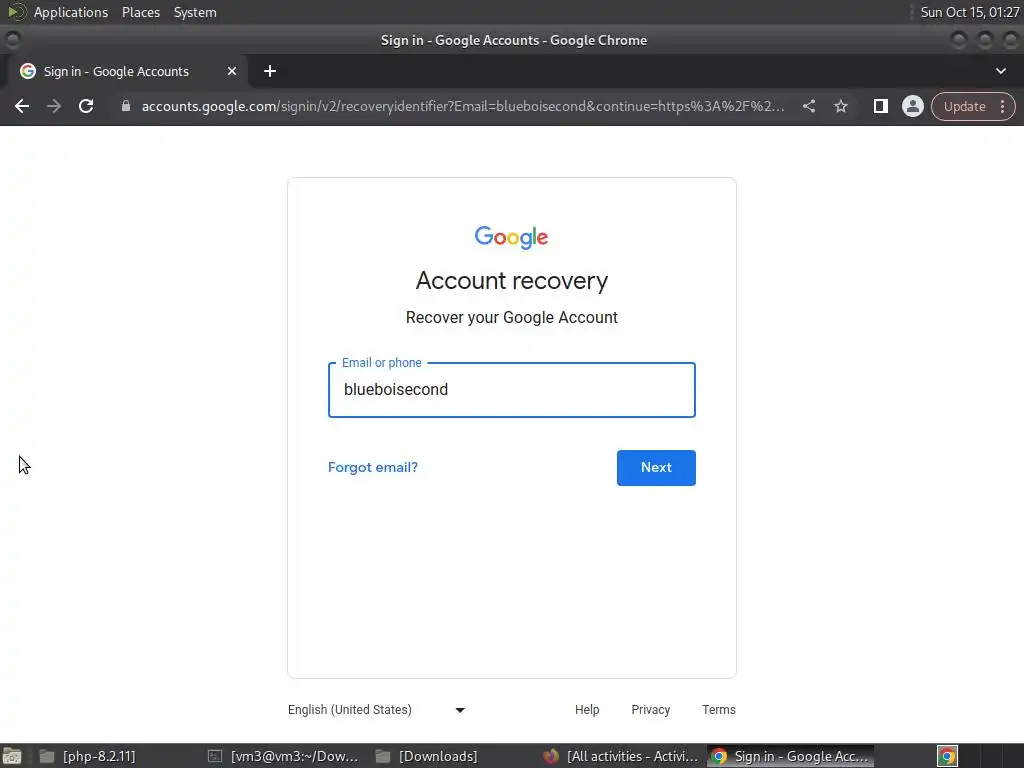Switch to the vm3@vm3 terminal taskbar window
The image size is (1024, 768).
click(283, 756)
